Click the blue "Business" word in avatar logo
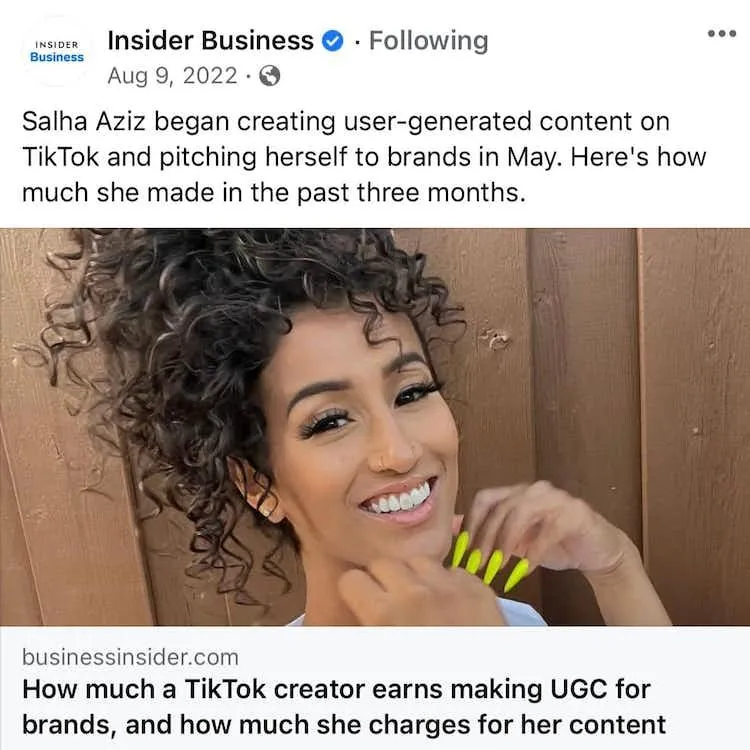The height and width of the screenshot is (750, 750). click(x=57, y=57)
